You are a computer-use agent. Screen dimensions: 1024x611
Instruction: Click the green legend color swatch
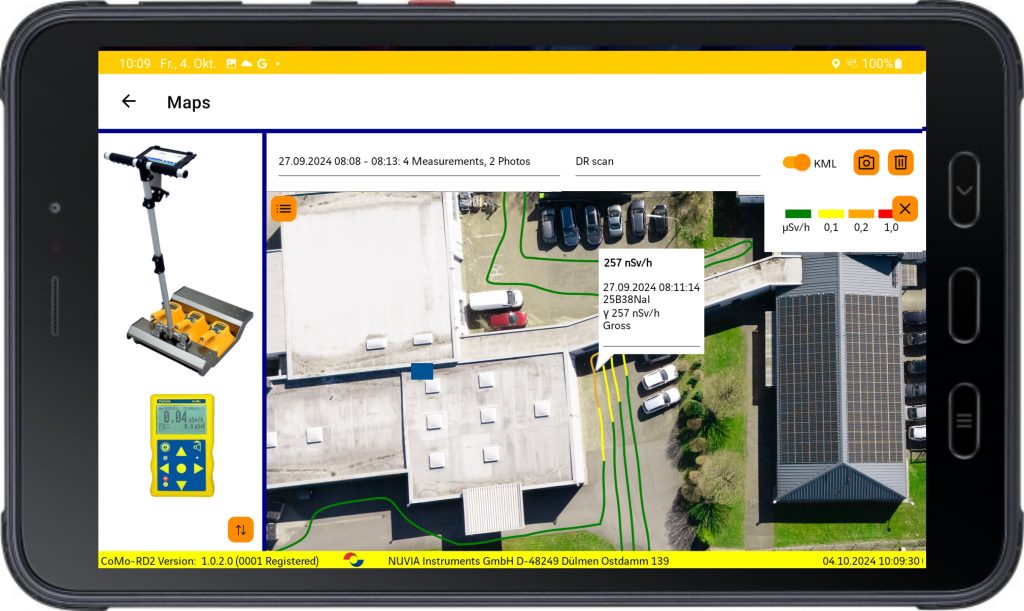[797, 213]
